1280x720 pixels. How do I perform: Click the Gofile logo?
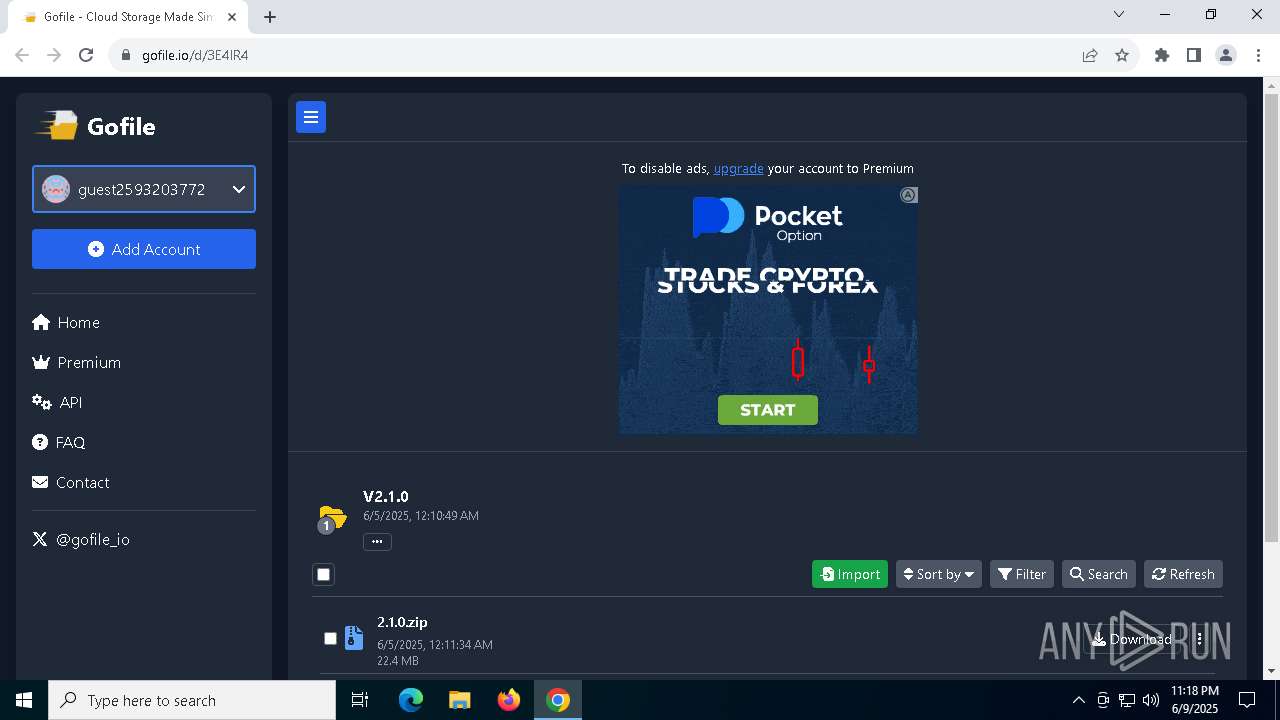(97, 126)
